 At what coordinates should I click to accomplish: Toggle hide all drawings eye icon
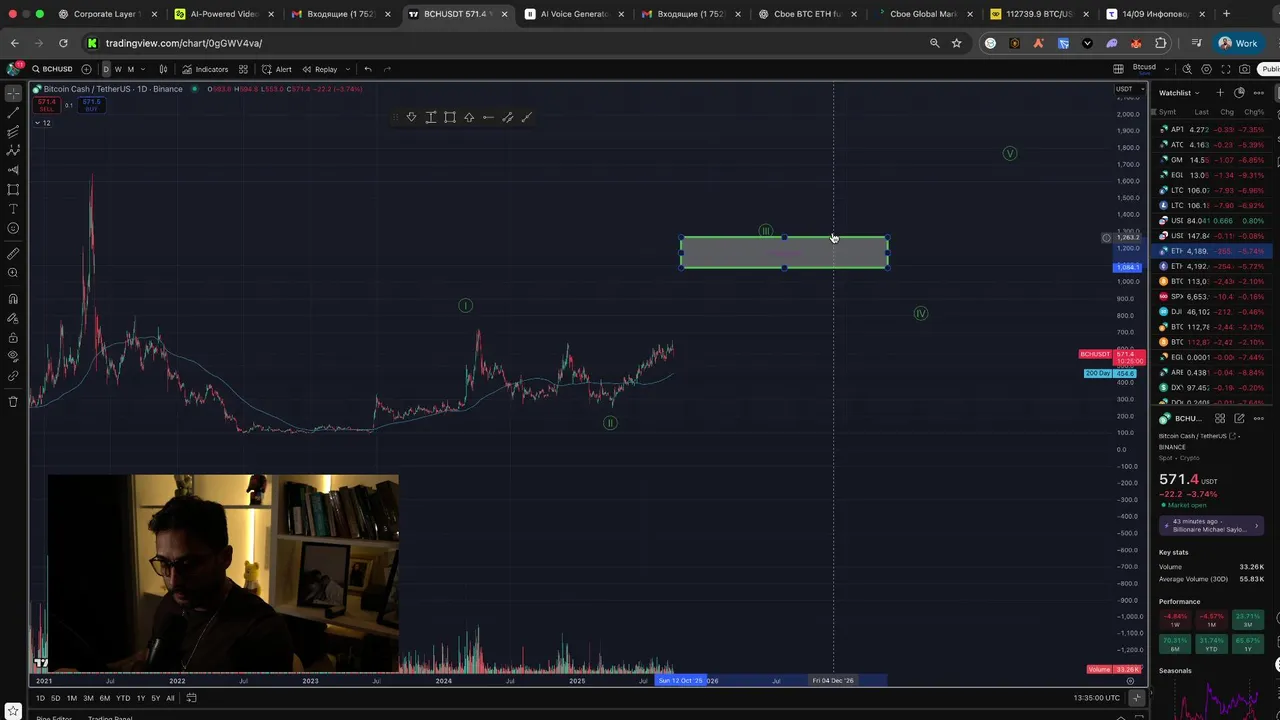13,356
